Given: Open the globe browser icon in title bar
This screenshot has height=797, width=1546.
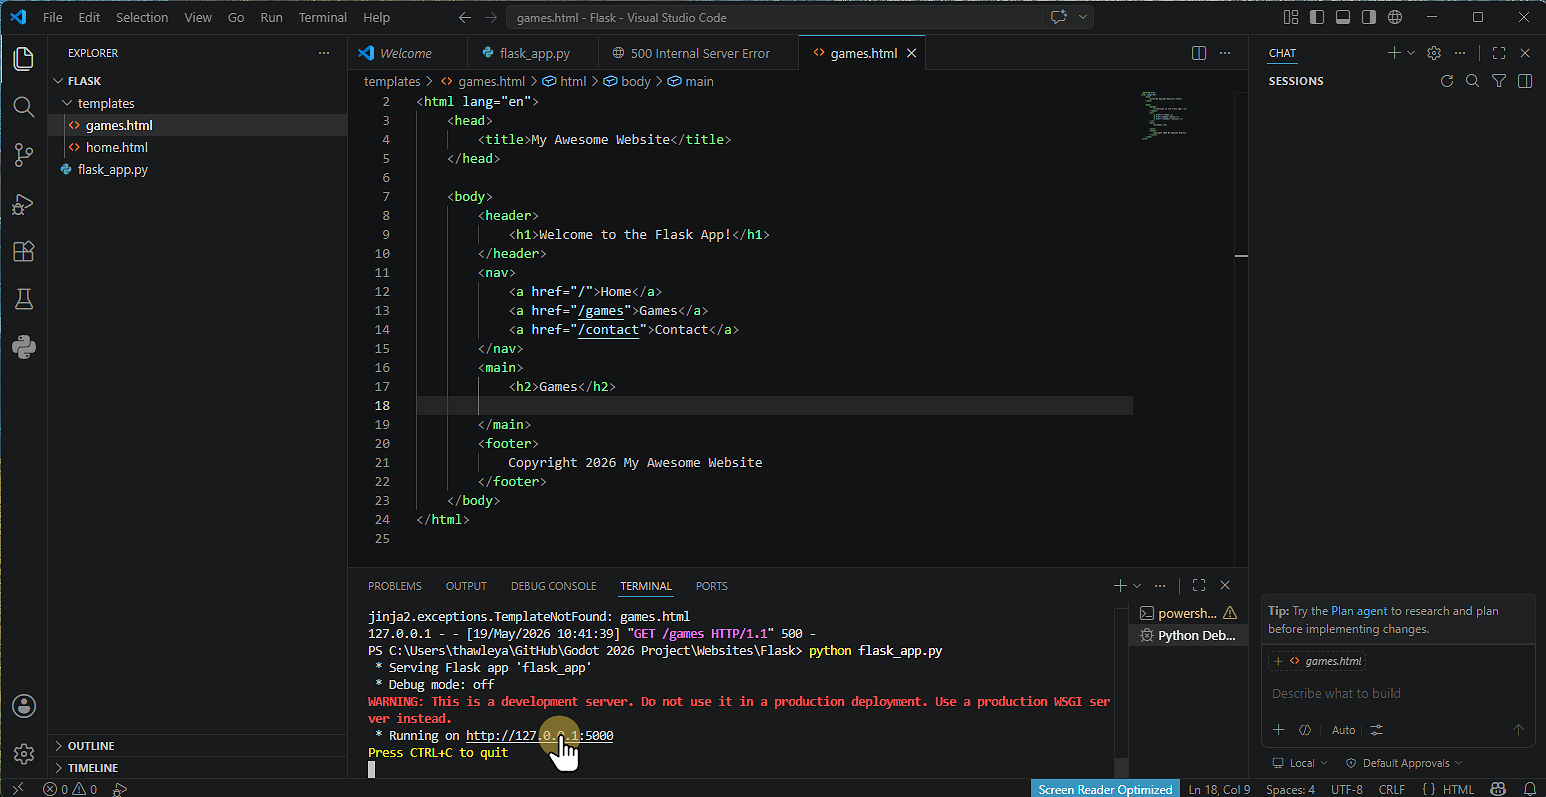Looking at the screenshot, I should click(x=1395, y=18).
